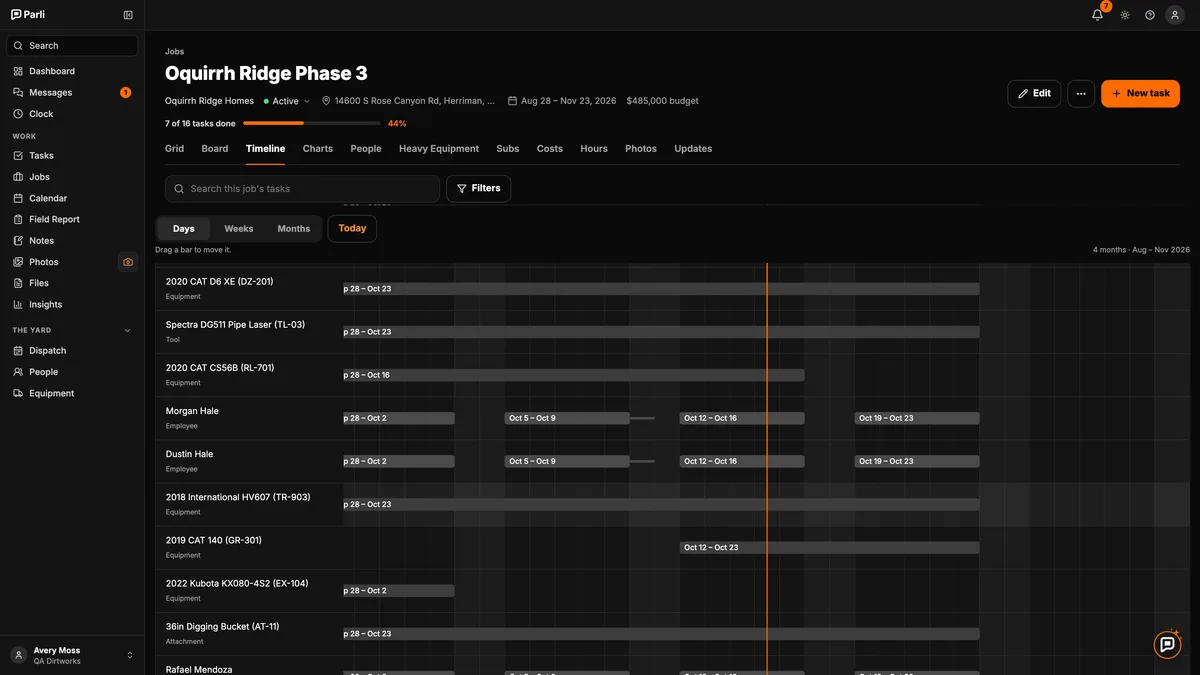This screenshot has height=675, width=1200.
Task: Create a New task
Action: coord(1140,93)
